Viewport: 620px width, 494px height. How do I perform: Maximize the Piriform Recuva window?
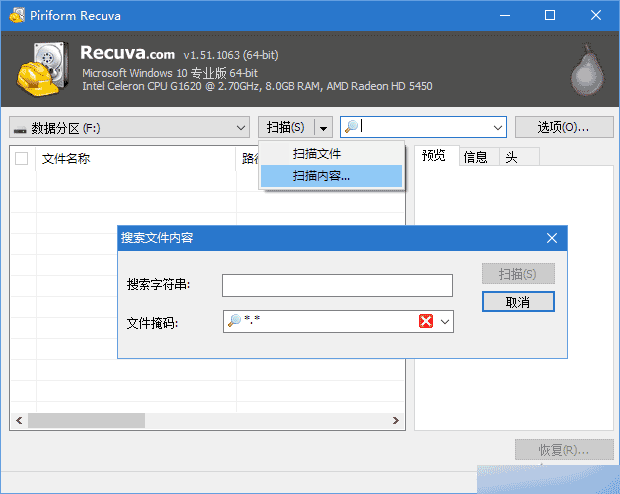(x=550, y=16)
